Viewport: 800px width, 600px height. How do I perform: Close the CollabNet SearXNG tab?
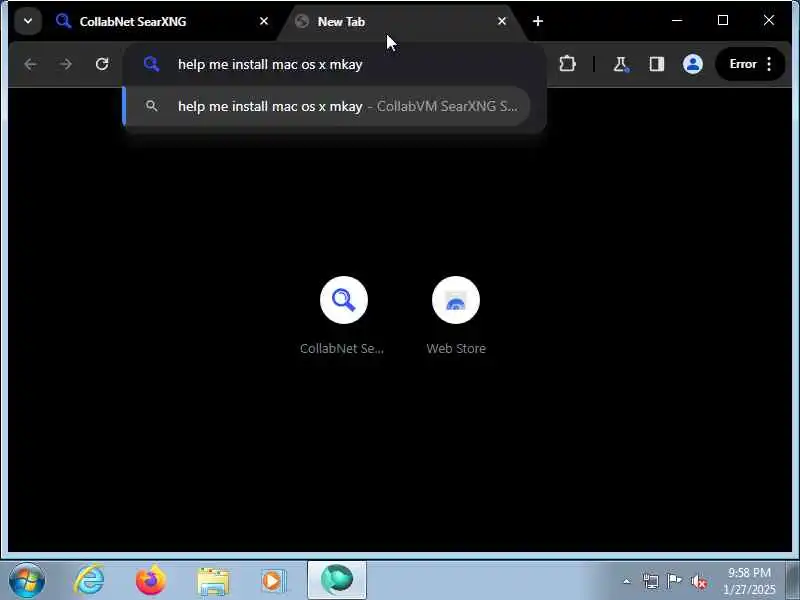coord(264,21)
